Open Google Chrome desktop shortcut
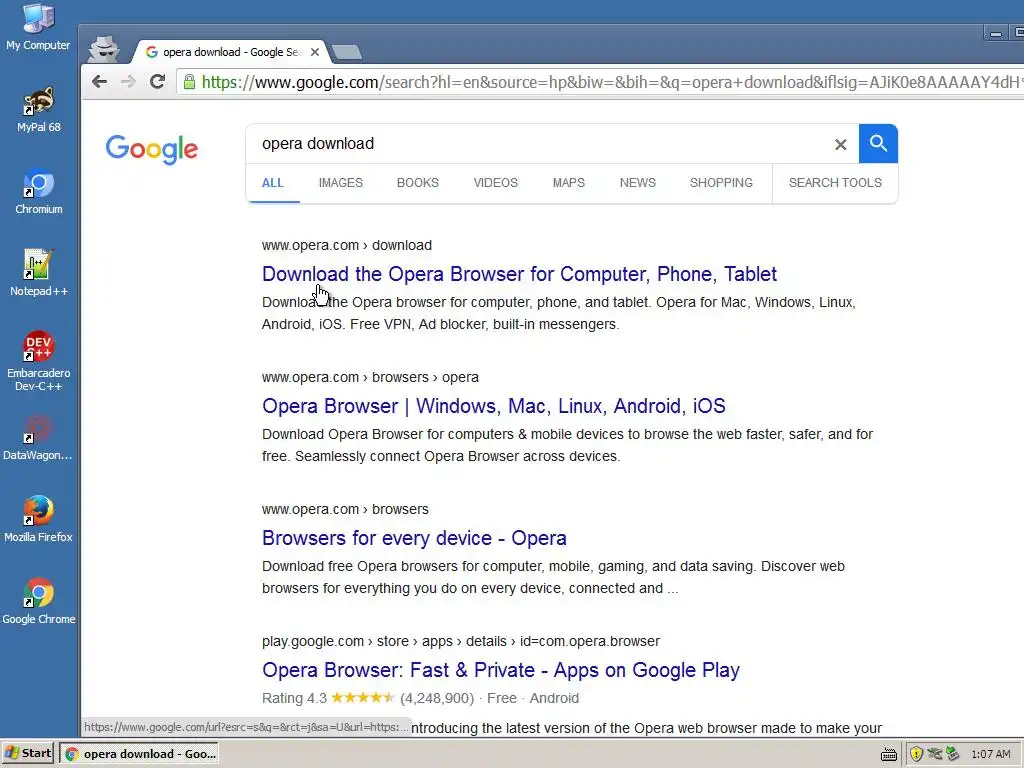The height and width of the screenshot is (768, 1024). [39, 601]
